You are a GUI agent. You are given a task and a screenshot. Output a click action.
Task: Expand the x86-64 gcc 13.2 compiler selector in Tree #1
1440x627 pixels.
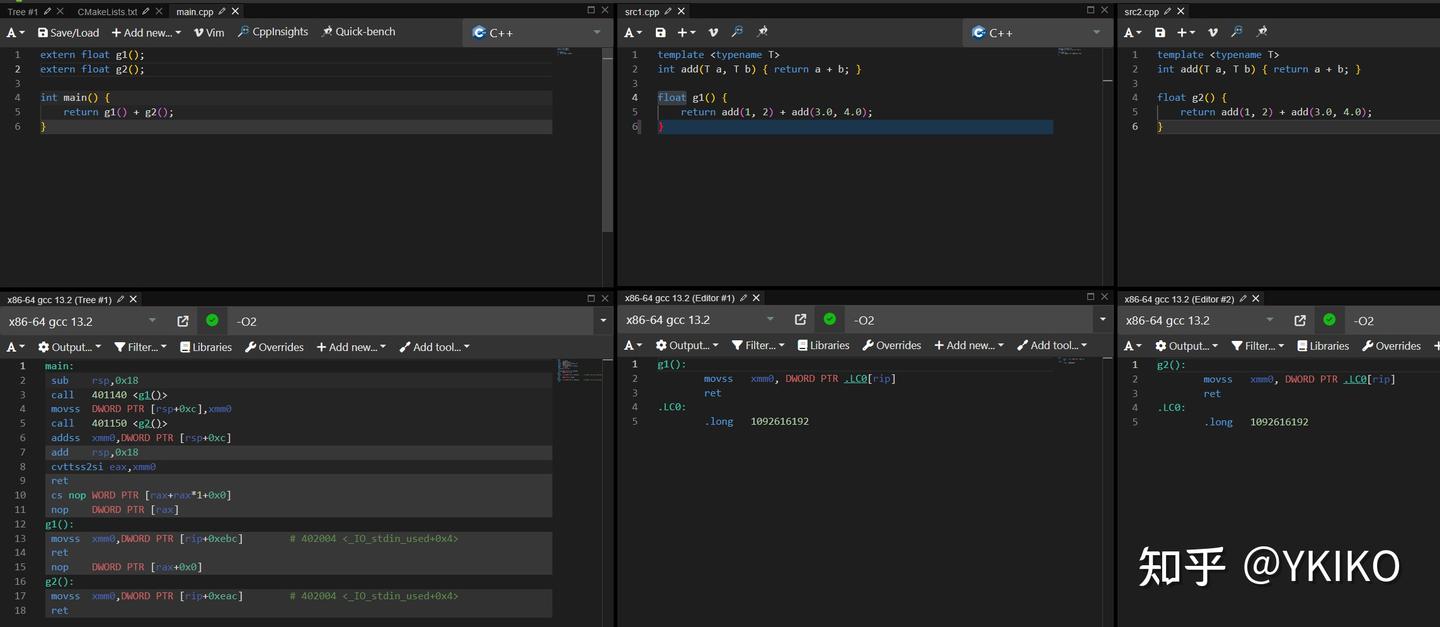[x=83, y=321]
